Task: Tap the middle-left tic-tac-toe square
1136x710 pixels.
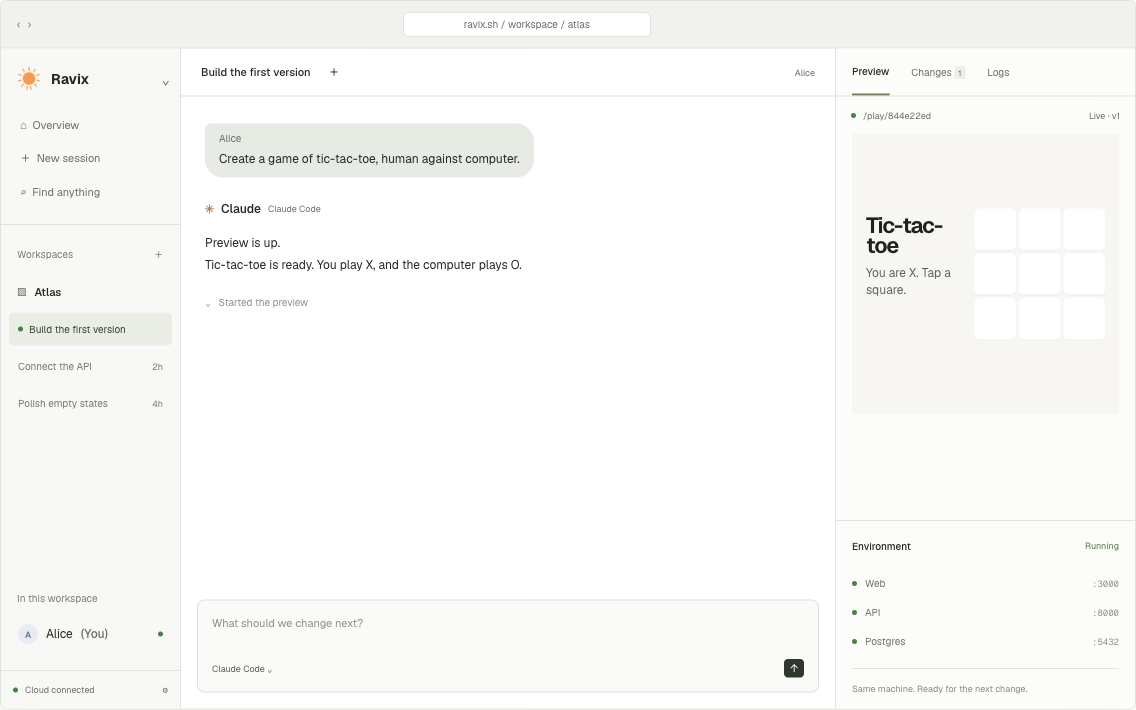Action: click(995, 274)
